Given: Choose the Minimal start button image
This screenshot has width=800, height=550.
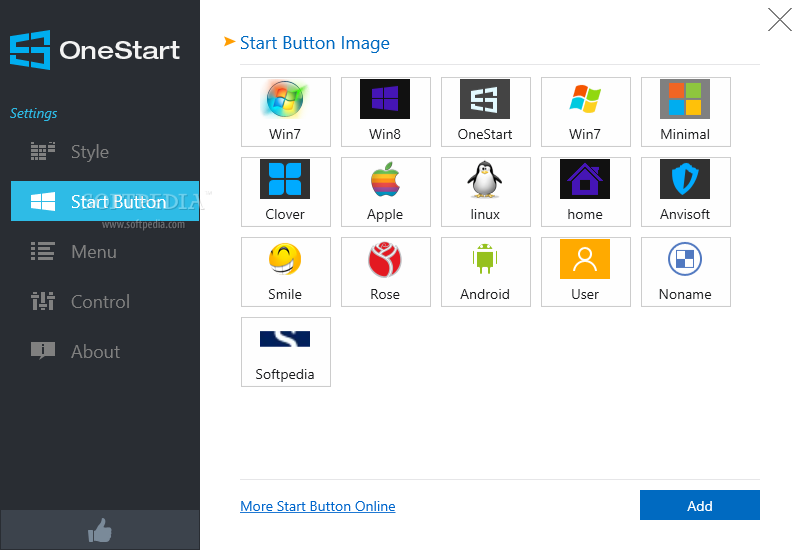Looking at the screenshot, I should click(686, 112).
